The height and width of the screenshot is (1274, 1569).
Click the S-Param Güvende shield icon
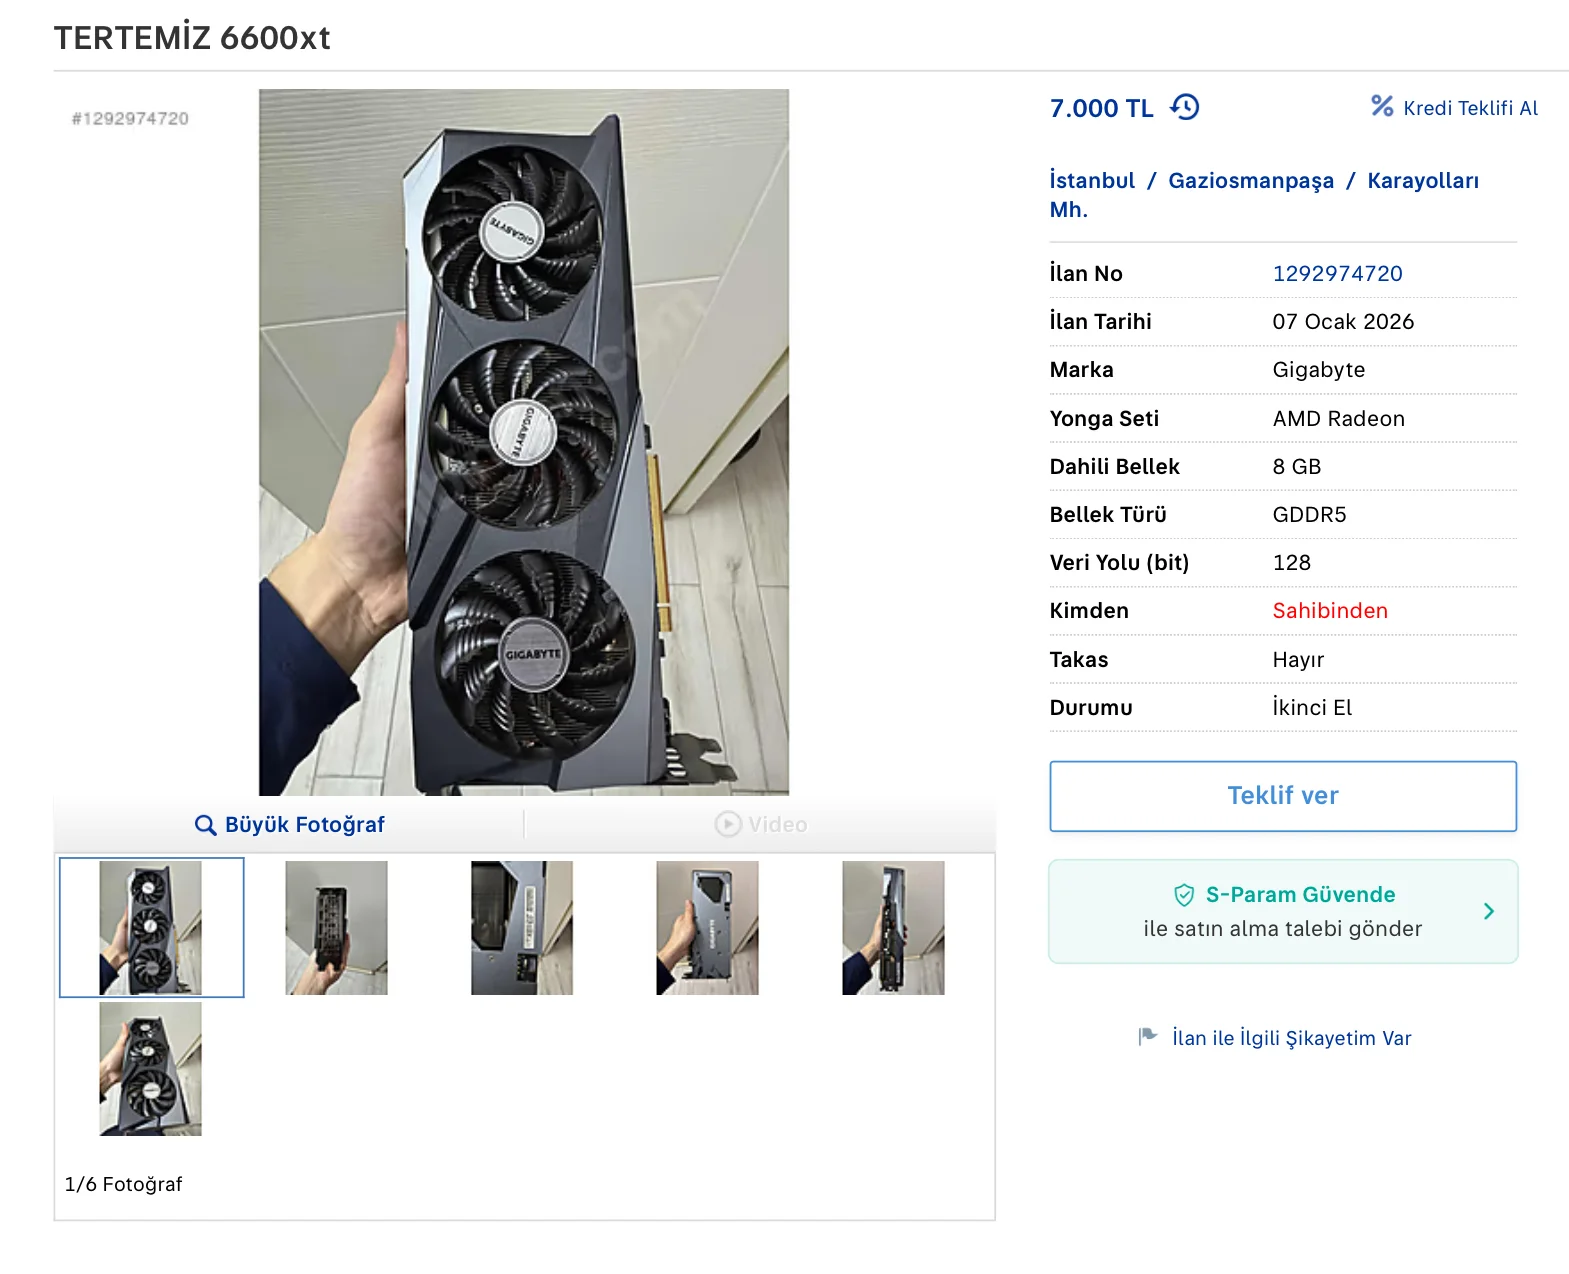pos(1184,895)
